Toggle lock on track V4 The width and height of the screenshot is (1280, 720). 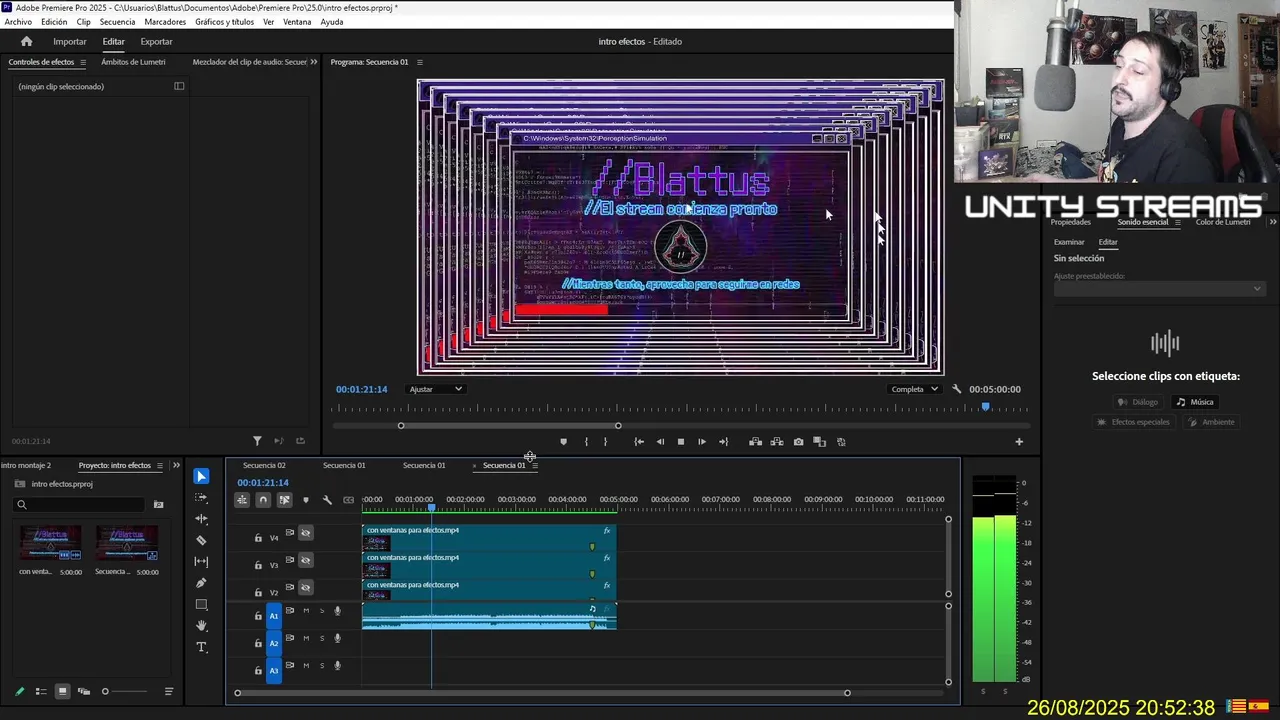[x=258, y=538]
